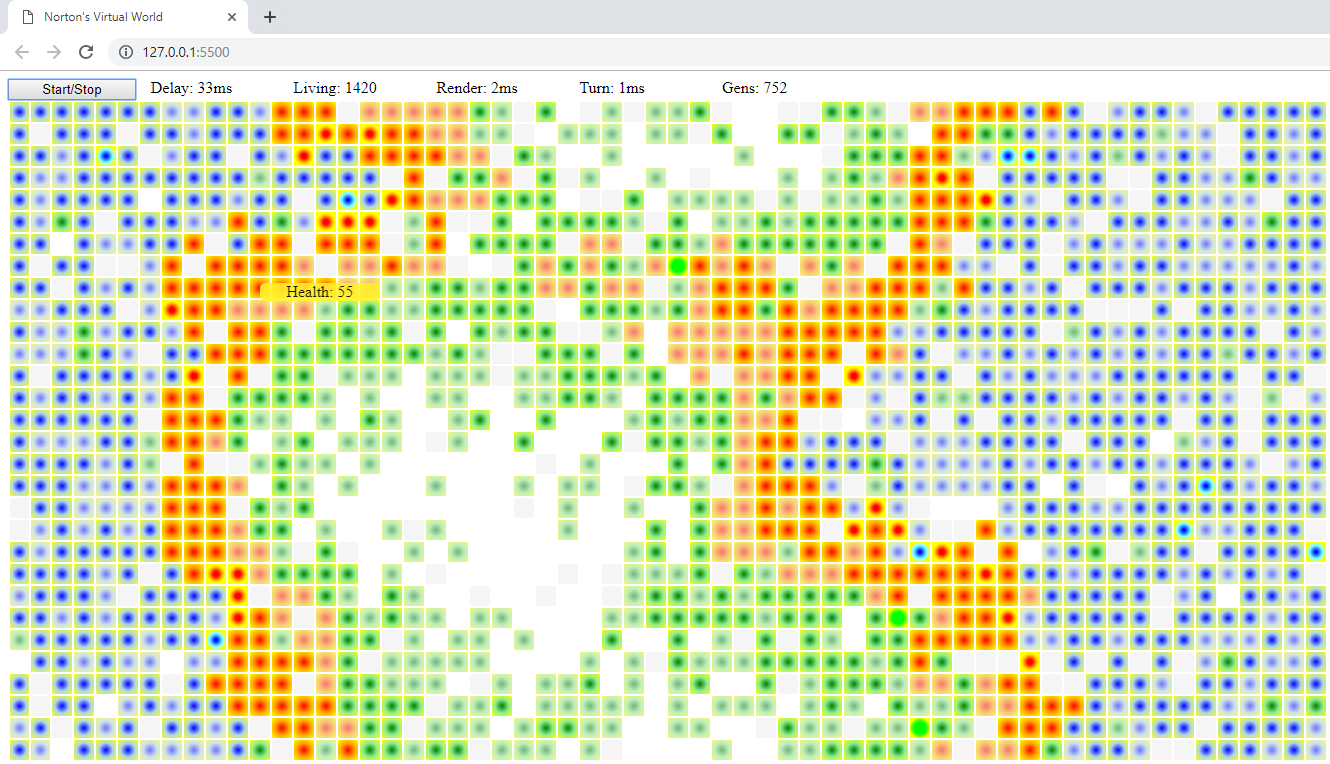Reload the simulation page
The width and height of the screenshot is (1330, 764).
86,52
